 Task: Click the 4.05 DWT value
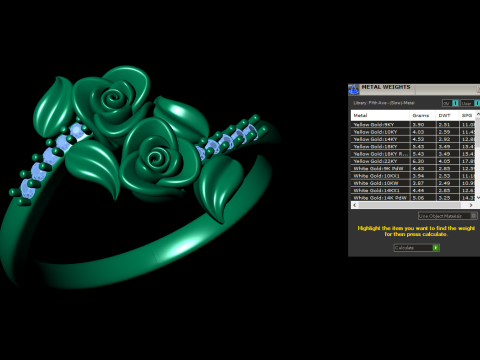[444, 161]
